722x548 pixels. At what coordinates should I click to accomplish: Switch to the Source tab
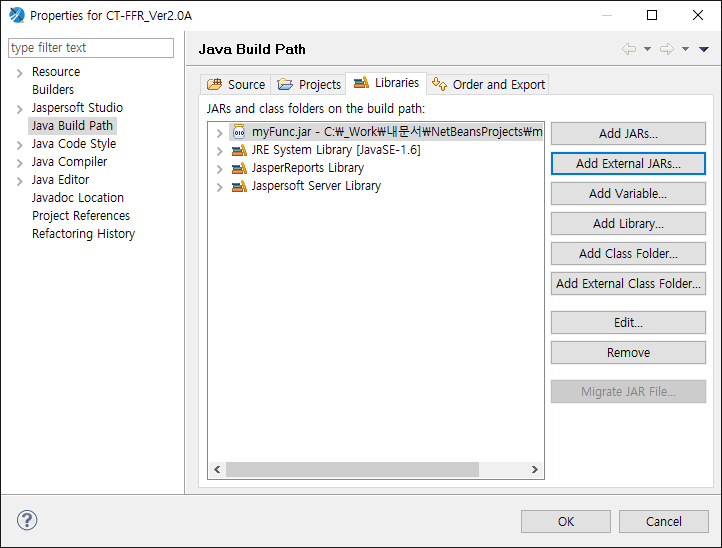pyautogui.click(x=236, y=84)
